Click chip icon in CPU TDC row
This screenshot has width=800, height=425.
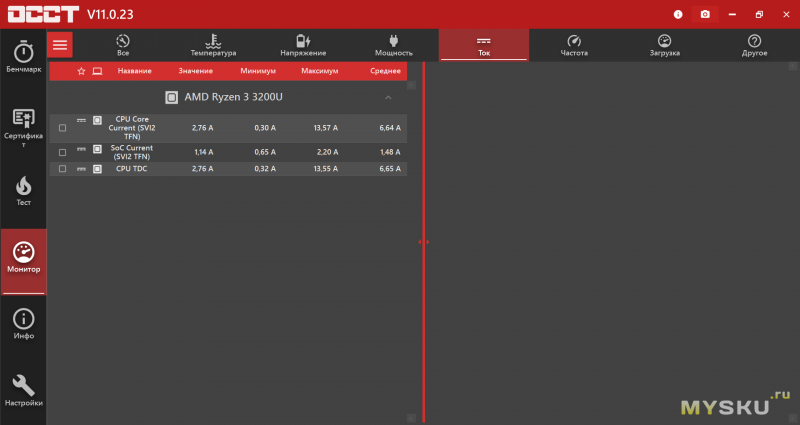point(97,168)
